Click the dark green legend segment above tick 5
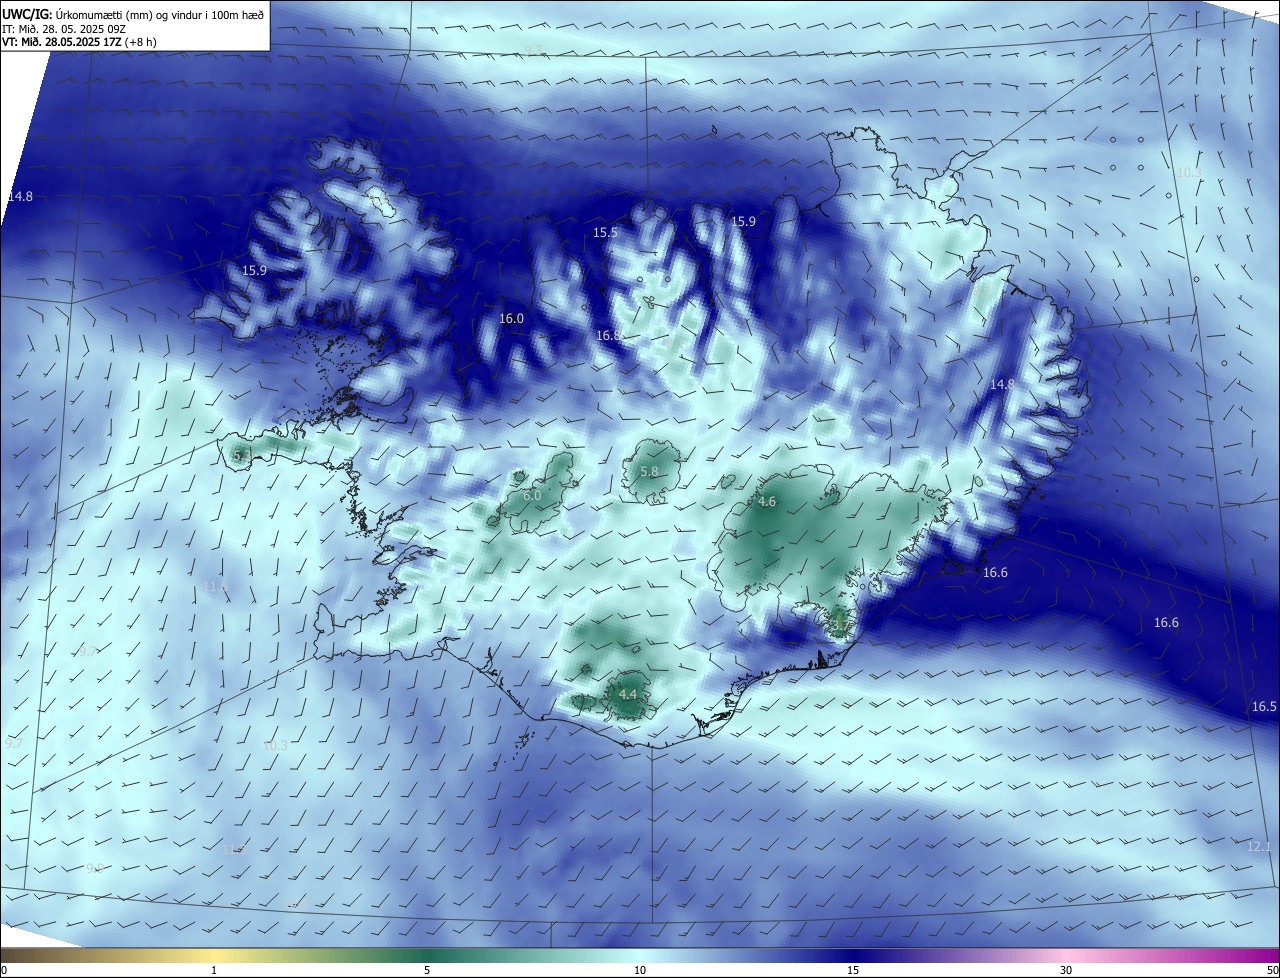This screenshot has width=1280, height=978. (427, 955)
